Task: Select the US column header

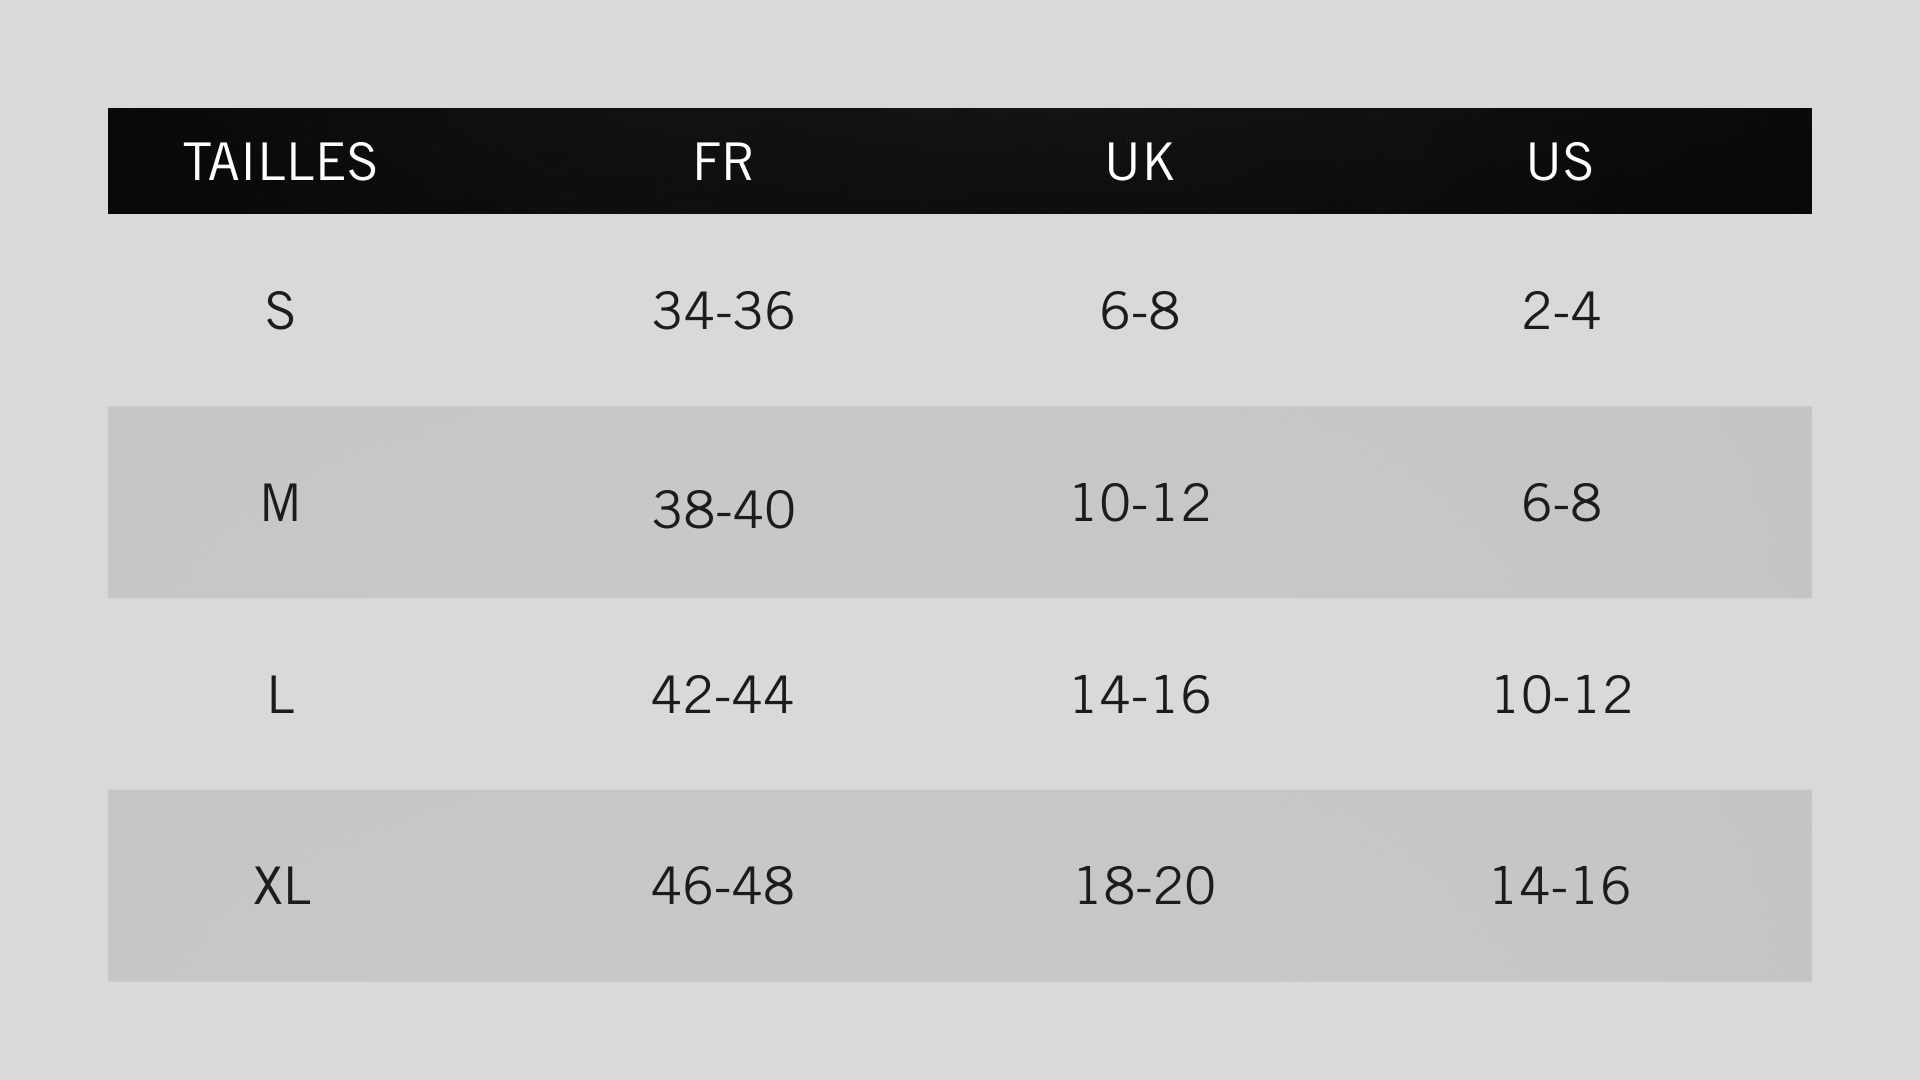Action: pyautogui.click(x=1560, y=162)
